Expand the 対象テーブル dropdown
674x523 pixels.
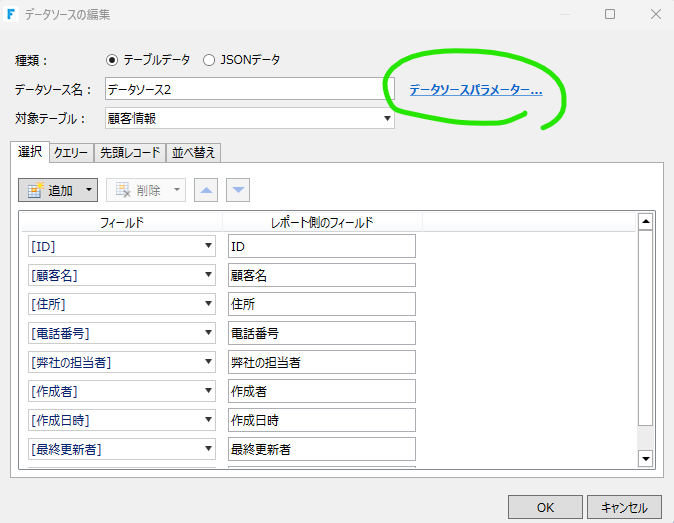click(x=387, y=119)
